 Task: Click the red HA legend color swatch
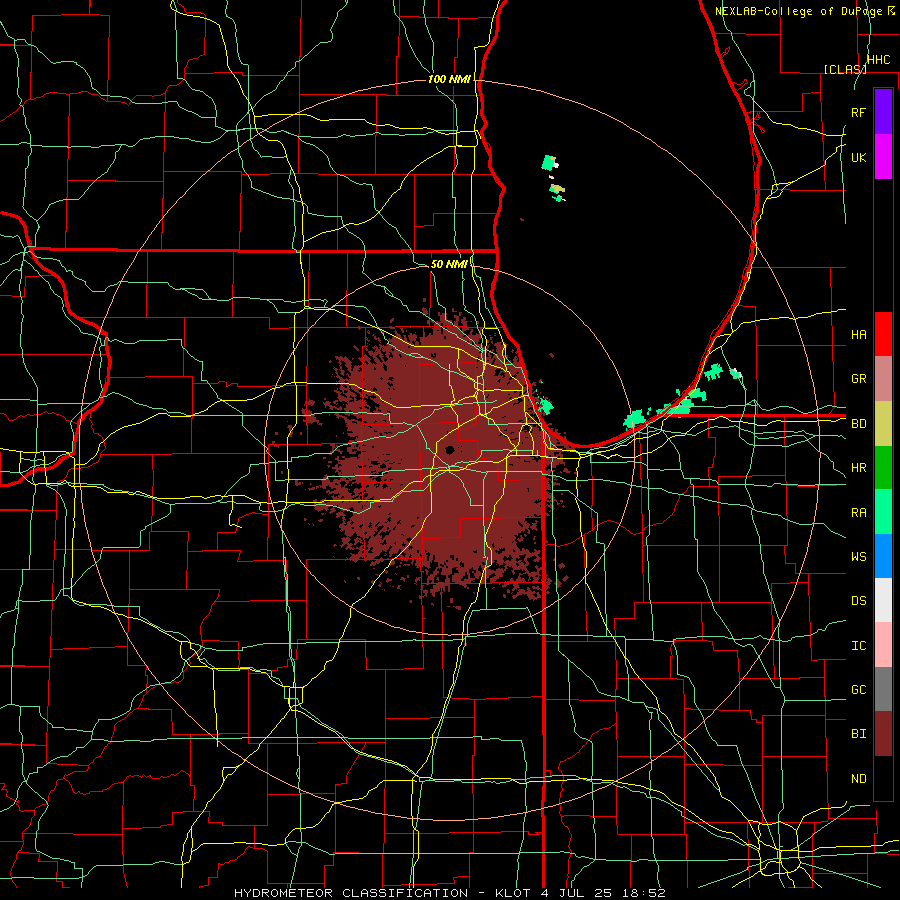[883, 334]
